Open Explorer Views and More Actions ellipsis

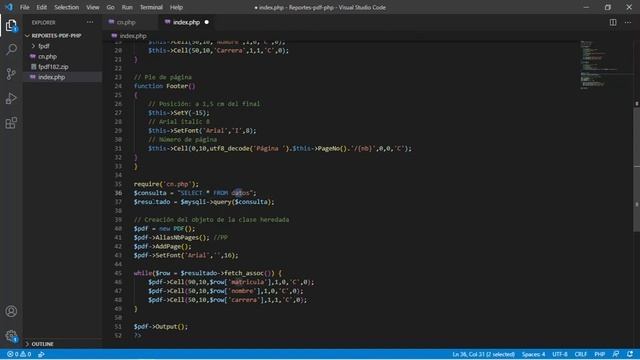90,22
